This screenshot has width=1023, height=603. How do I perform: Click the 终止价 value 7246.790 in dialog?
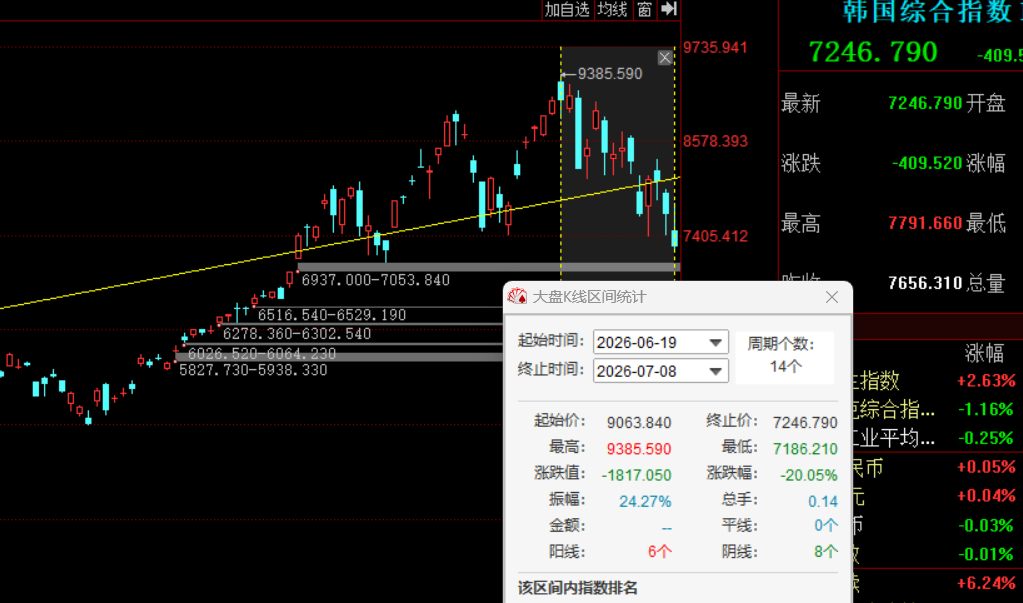point(805,423)
